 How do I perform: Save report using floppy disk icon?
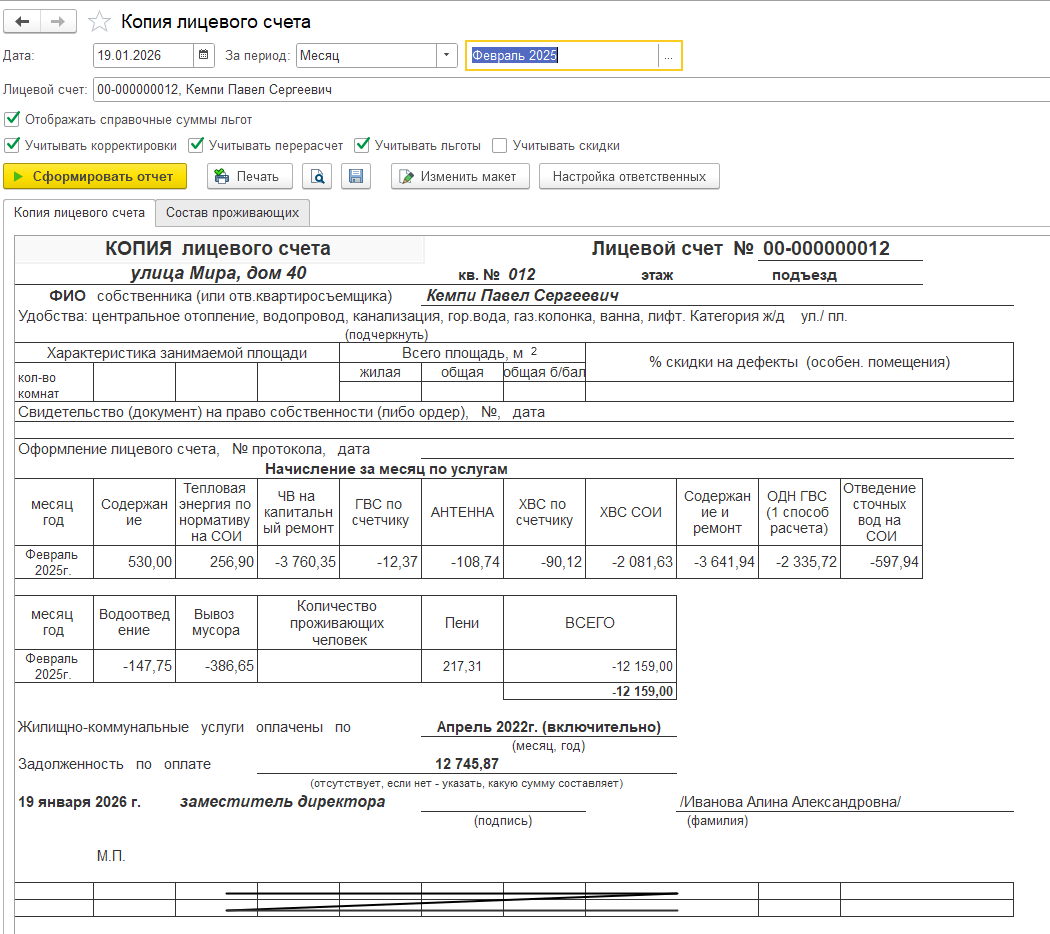[x=355, y=177]
